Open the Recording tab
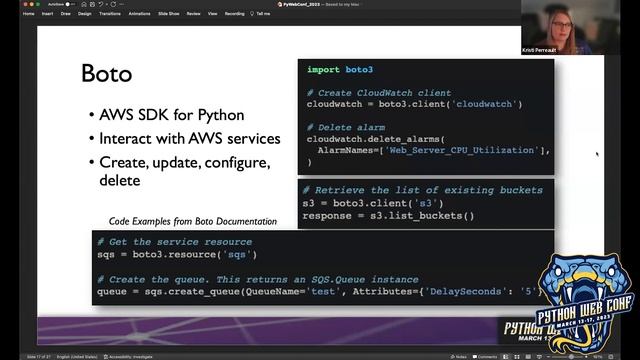 point(234,14)
